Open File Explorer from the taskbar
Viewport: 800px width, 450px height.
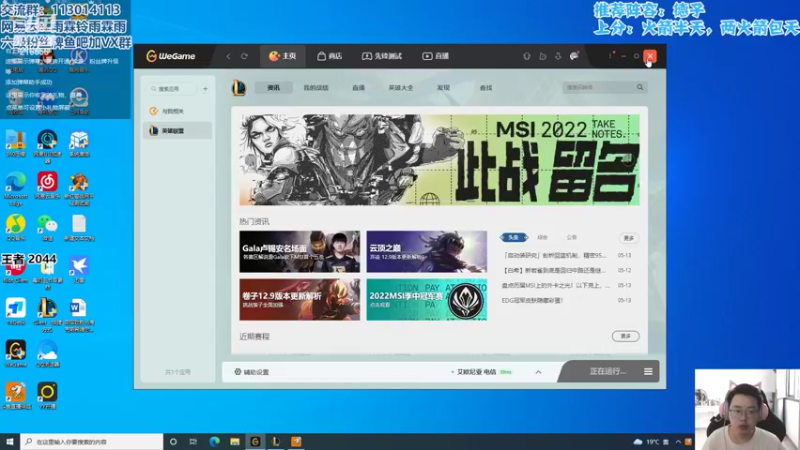click(235, 441)
